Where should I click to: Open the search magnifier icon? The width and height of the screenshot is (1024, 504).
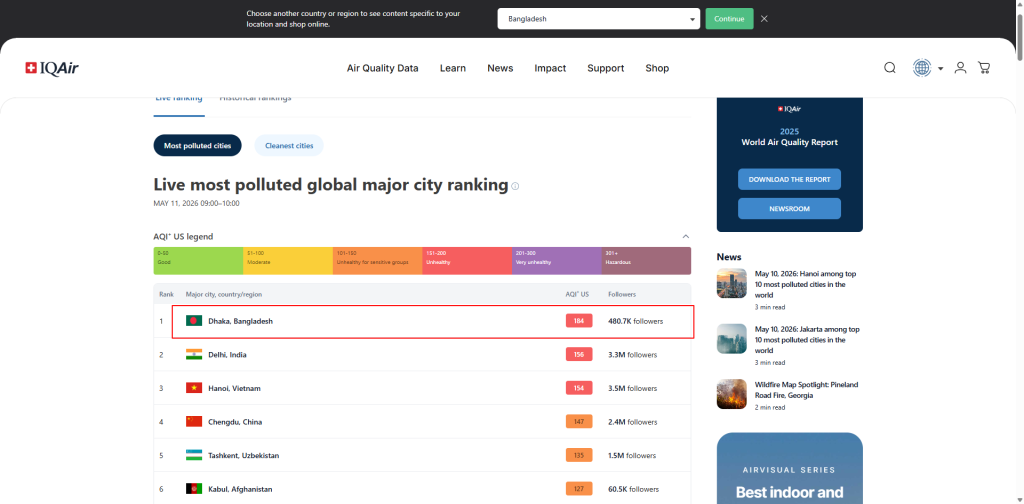coord(889,68)
